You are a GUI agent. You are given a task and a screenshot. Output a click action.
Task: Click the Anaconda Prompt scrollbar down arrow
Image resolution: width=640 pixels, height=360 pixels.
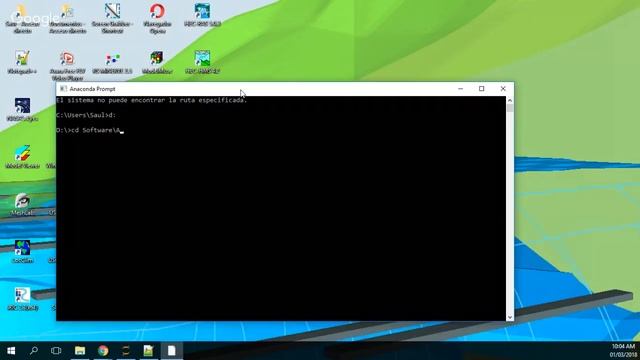(x=510, y=317)
